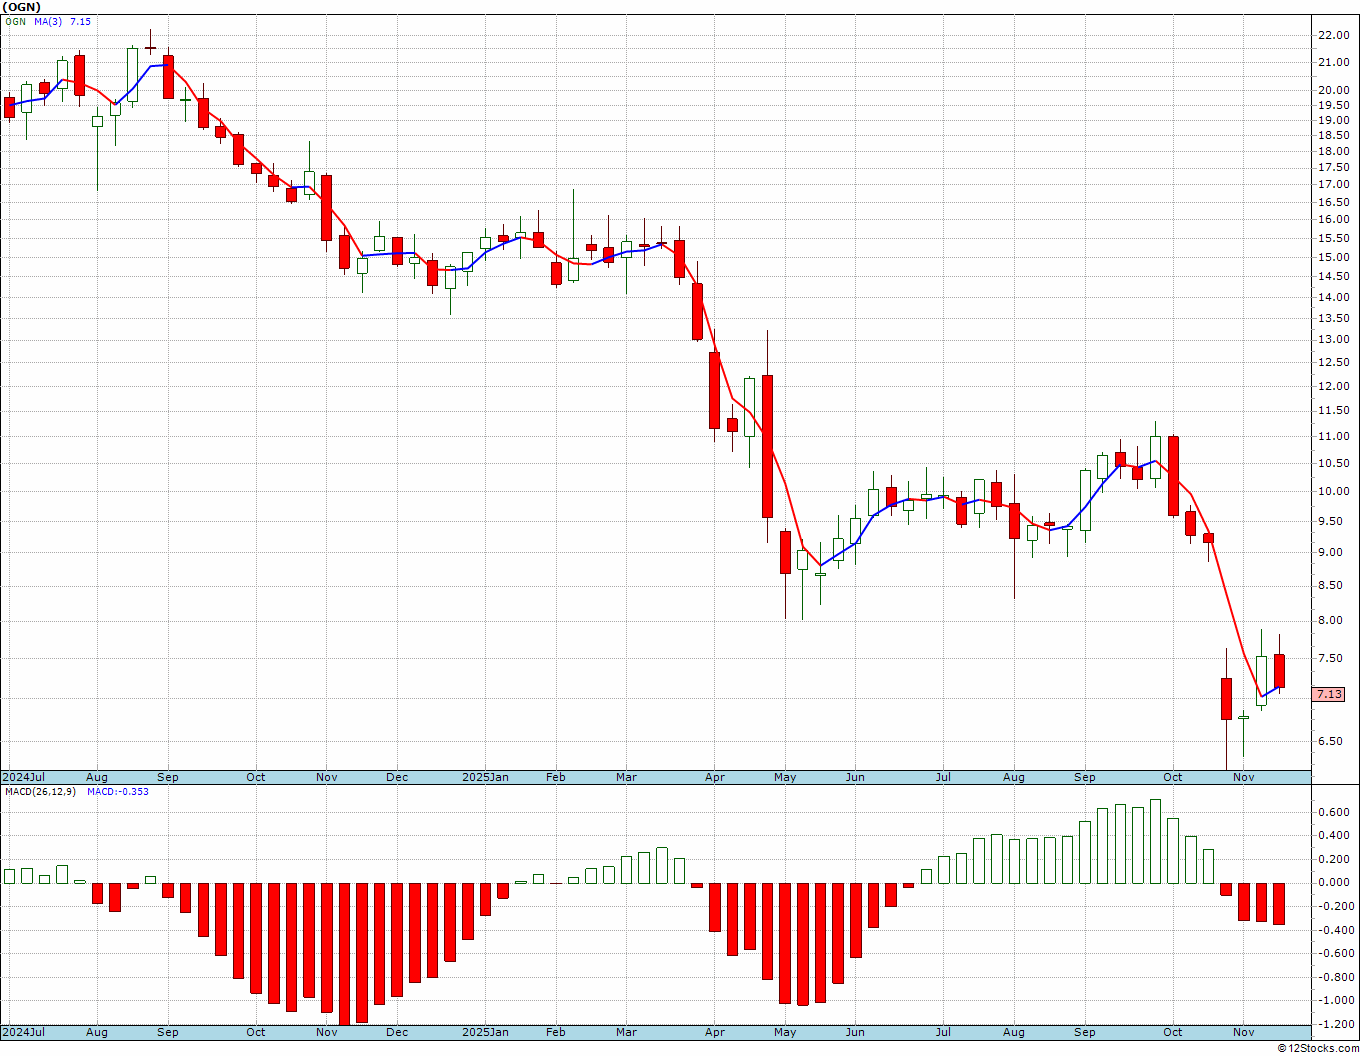Viewport: 1360px width, 1056px height.
Task: Click the 0.600 MACD axis label
Action: [x=1334, y=811]
